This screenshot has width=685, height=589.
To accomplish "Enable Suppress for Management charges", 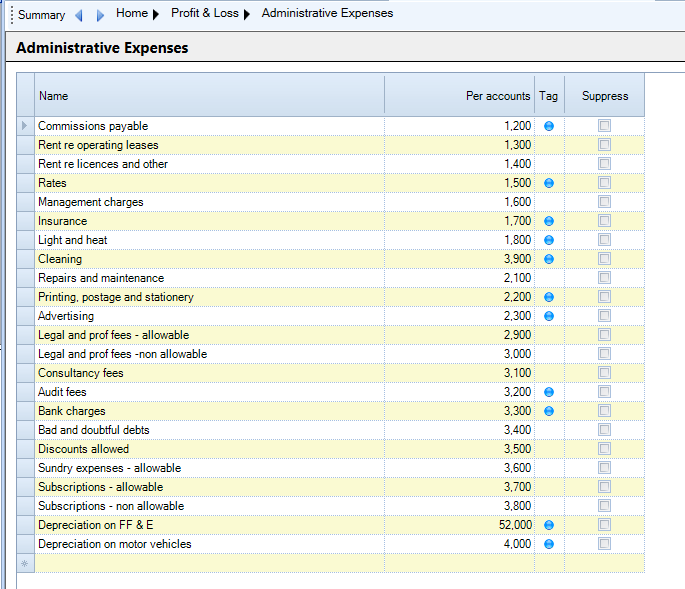I will (x=604, y=202).
